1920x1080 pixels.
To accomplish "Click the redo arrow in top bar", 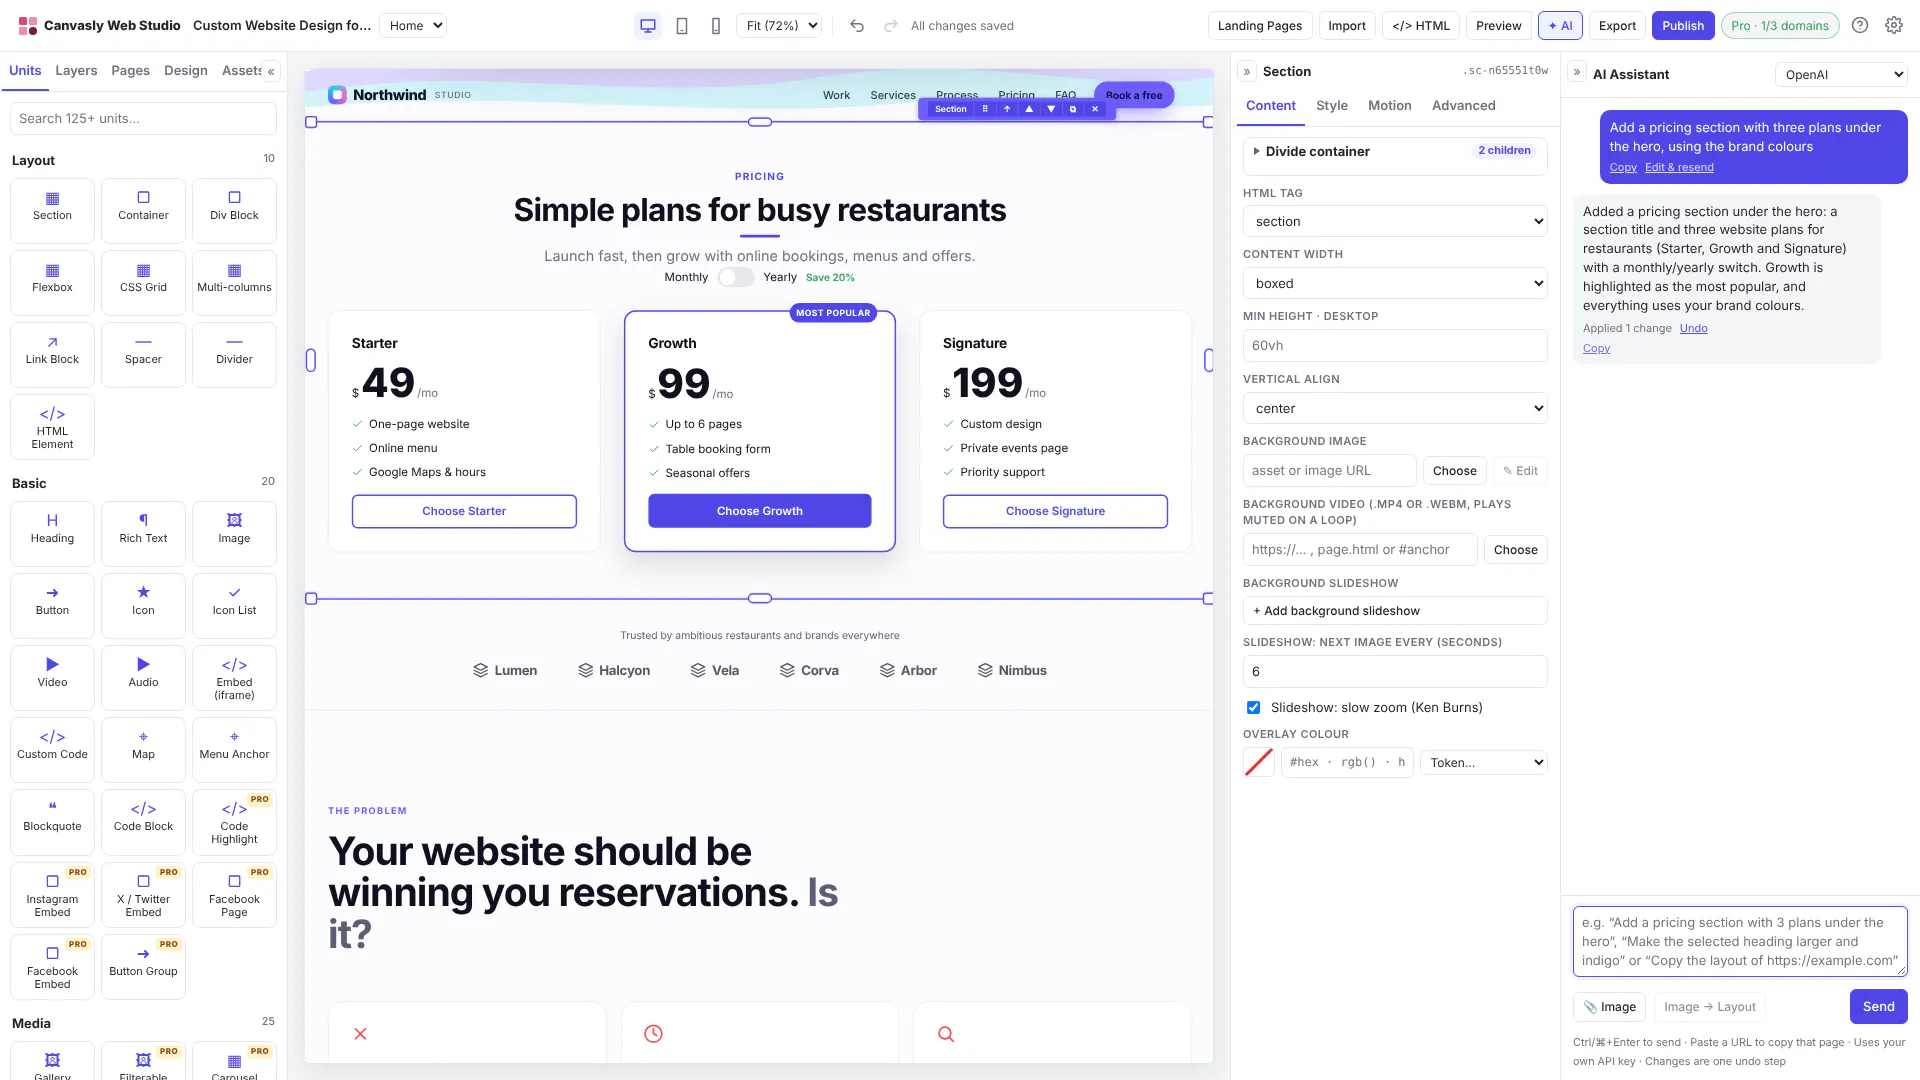I will (x=890, y=26).
